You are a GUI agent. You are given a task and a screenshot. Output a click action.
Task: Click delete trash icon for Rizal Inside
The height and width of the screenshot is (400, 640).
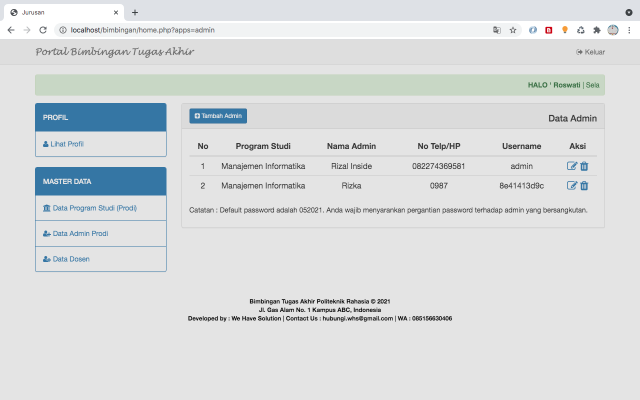(x=584, y=166)
